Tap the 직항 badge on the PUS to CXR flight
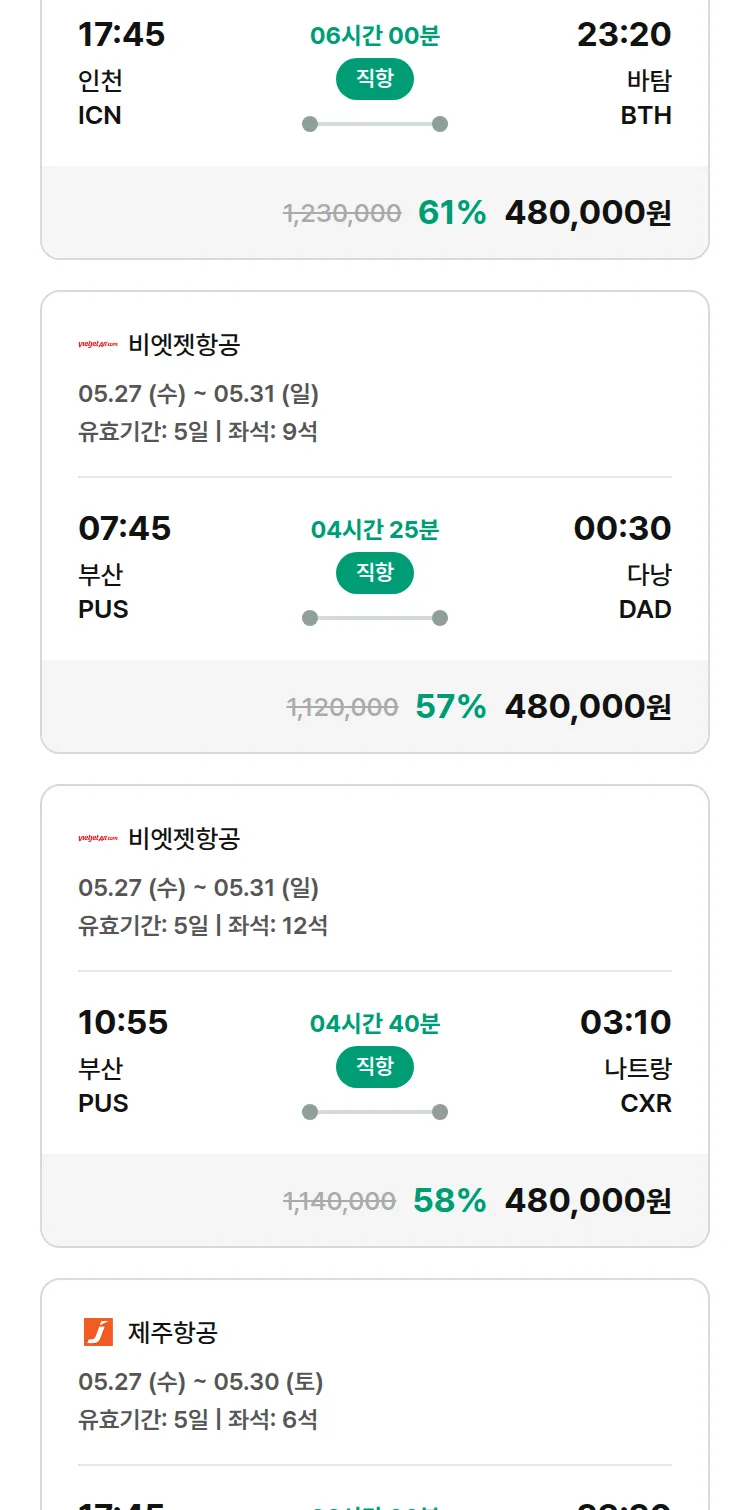 pyautogui.click(x=375, y=1067)
